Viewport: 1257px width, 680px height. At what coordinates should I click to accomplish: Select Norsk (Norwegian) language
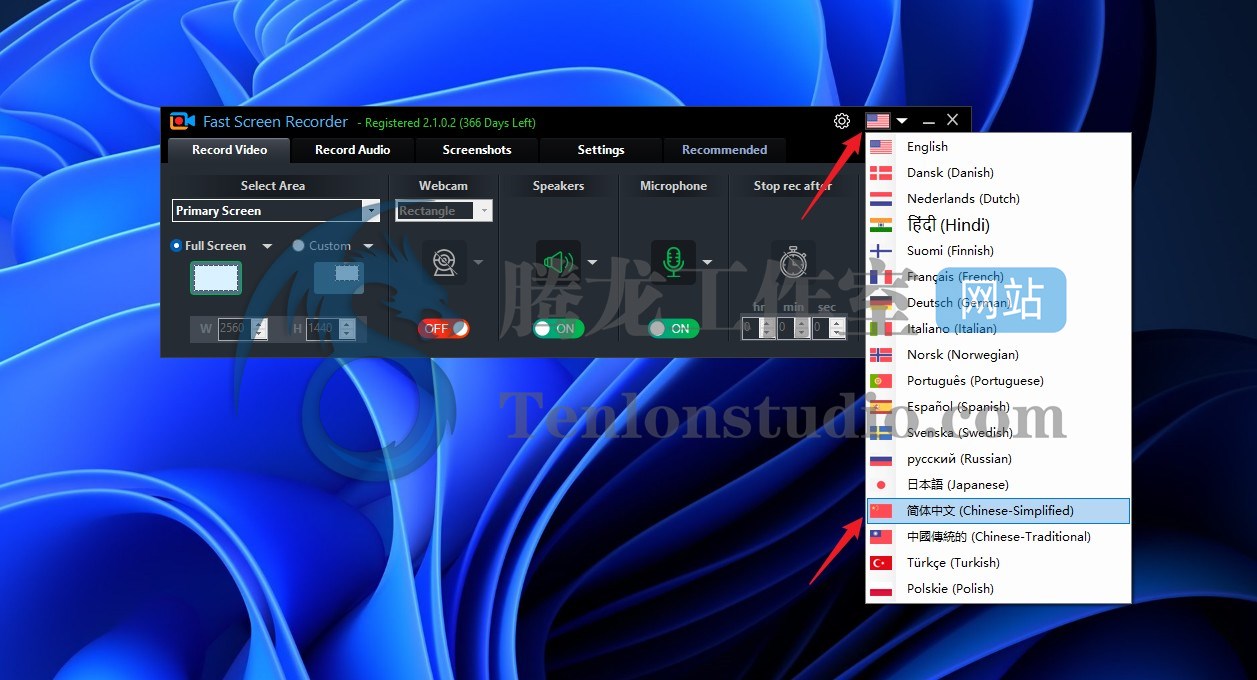tap(998, 355)
